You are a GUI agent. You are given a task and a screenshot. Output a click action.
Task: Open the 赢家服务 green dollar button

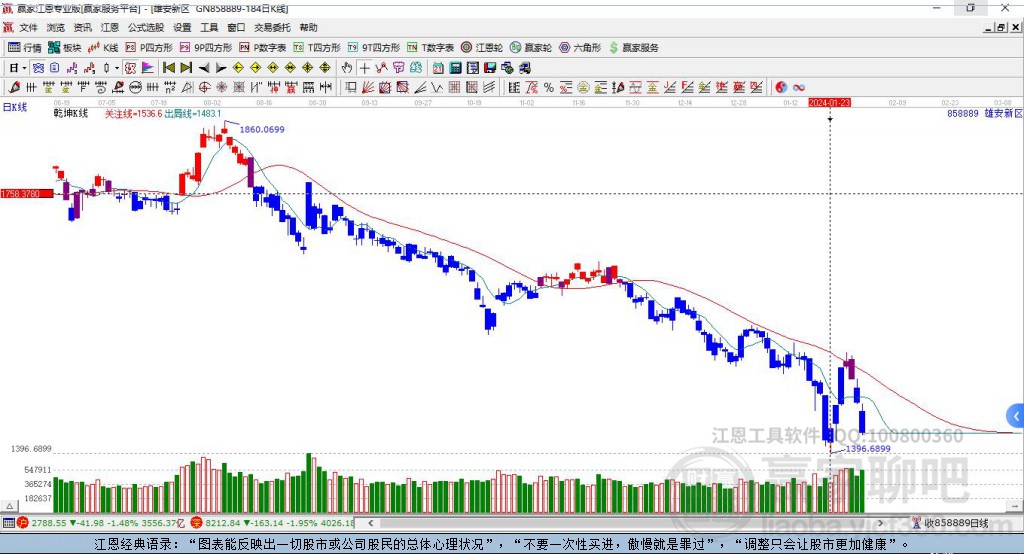click(x=634, y=48)
